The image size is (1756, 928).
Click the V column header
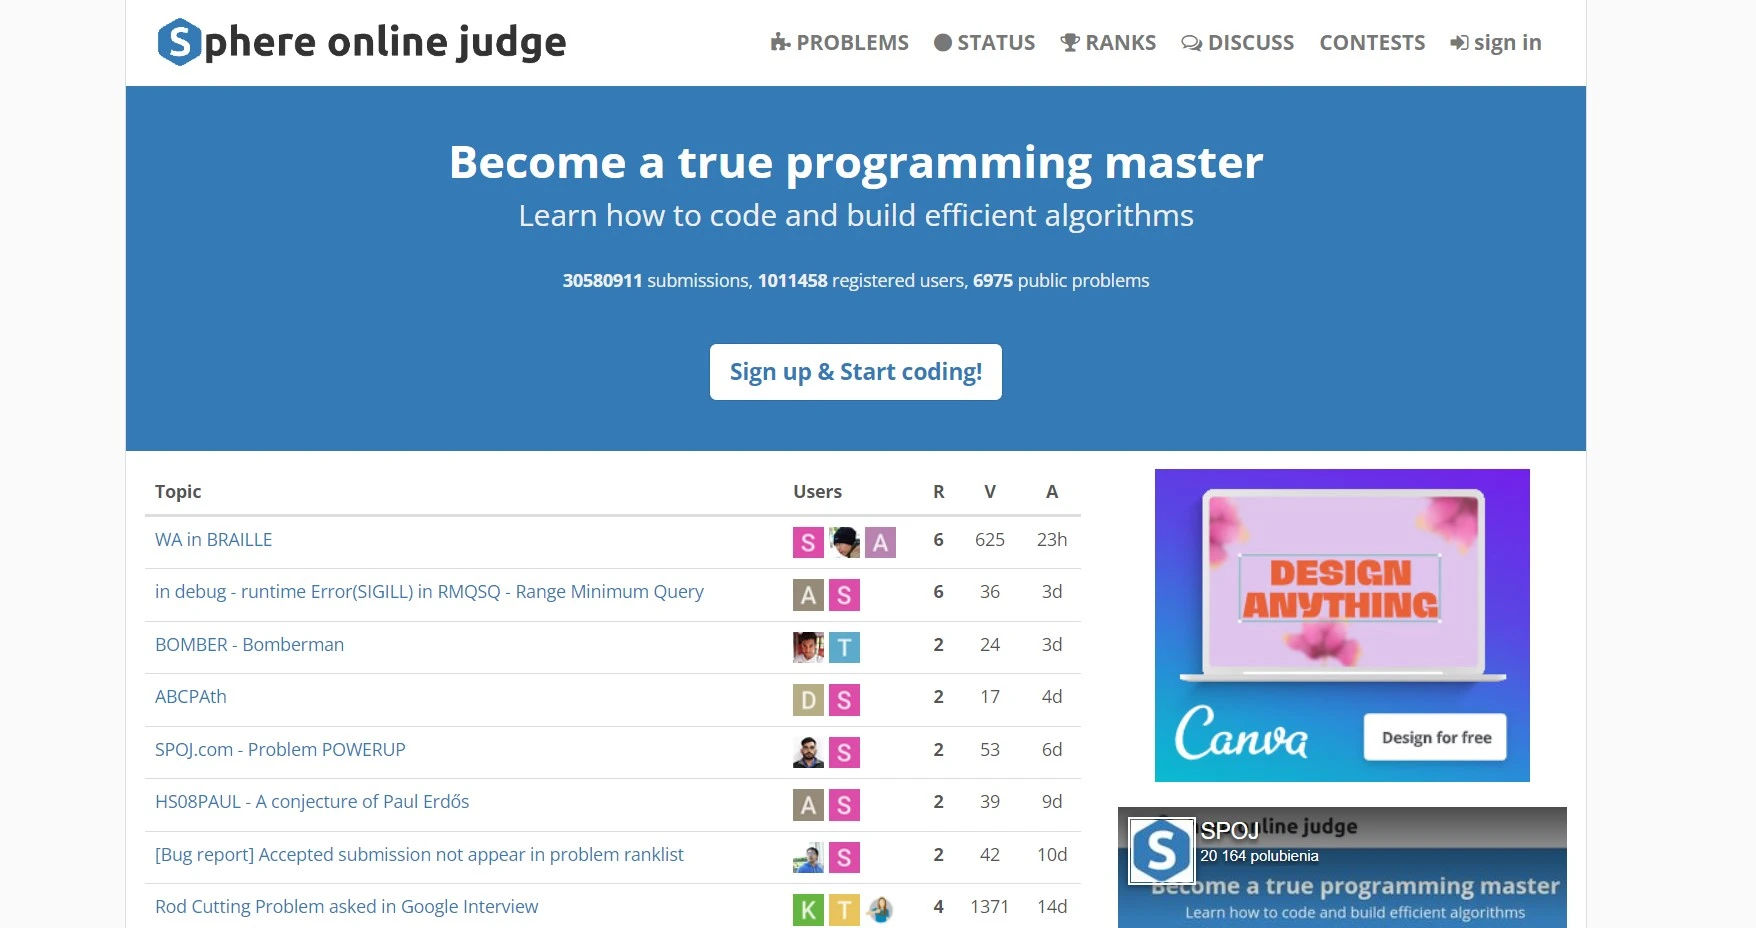990,492
